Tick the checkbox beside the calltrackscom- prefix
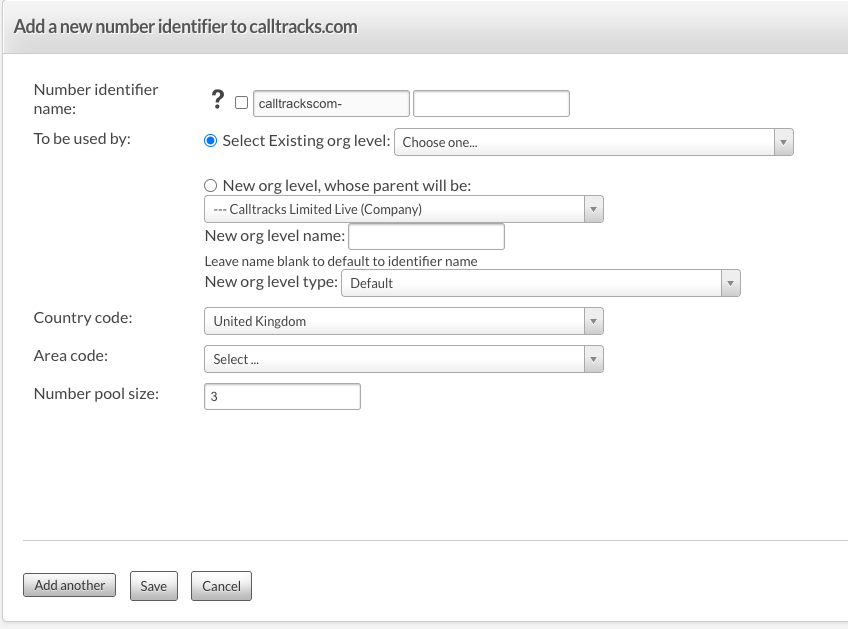 click(x=241, y=103)
